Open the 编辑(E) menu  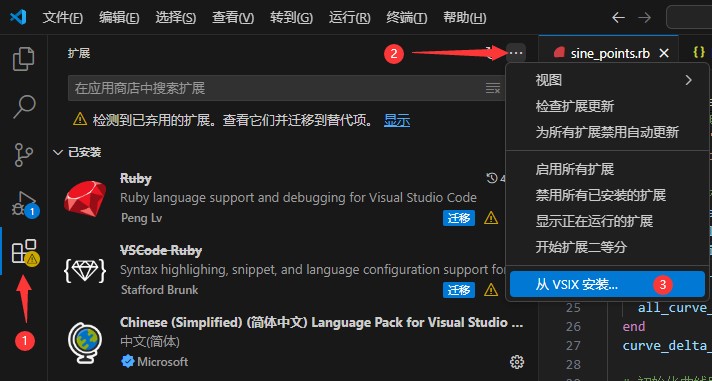pyautogui.click(x=119, y=18)
